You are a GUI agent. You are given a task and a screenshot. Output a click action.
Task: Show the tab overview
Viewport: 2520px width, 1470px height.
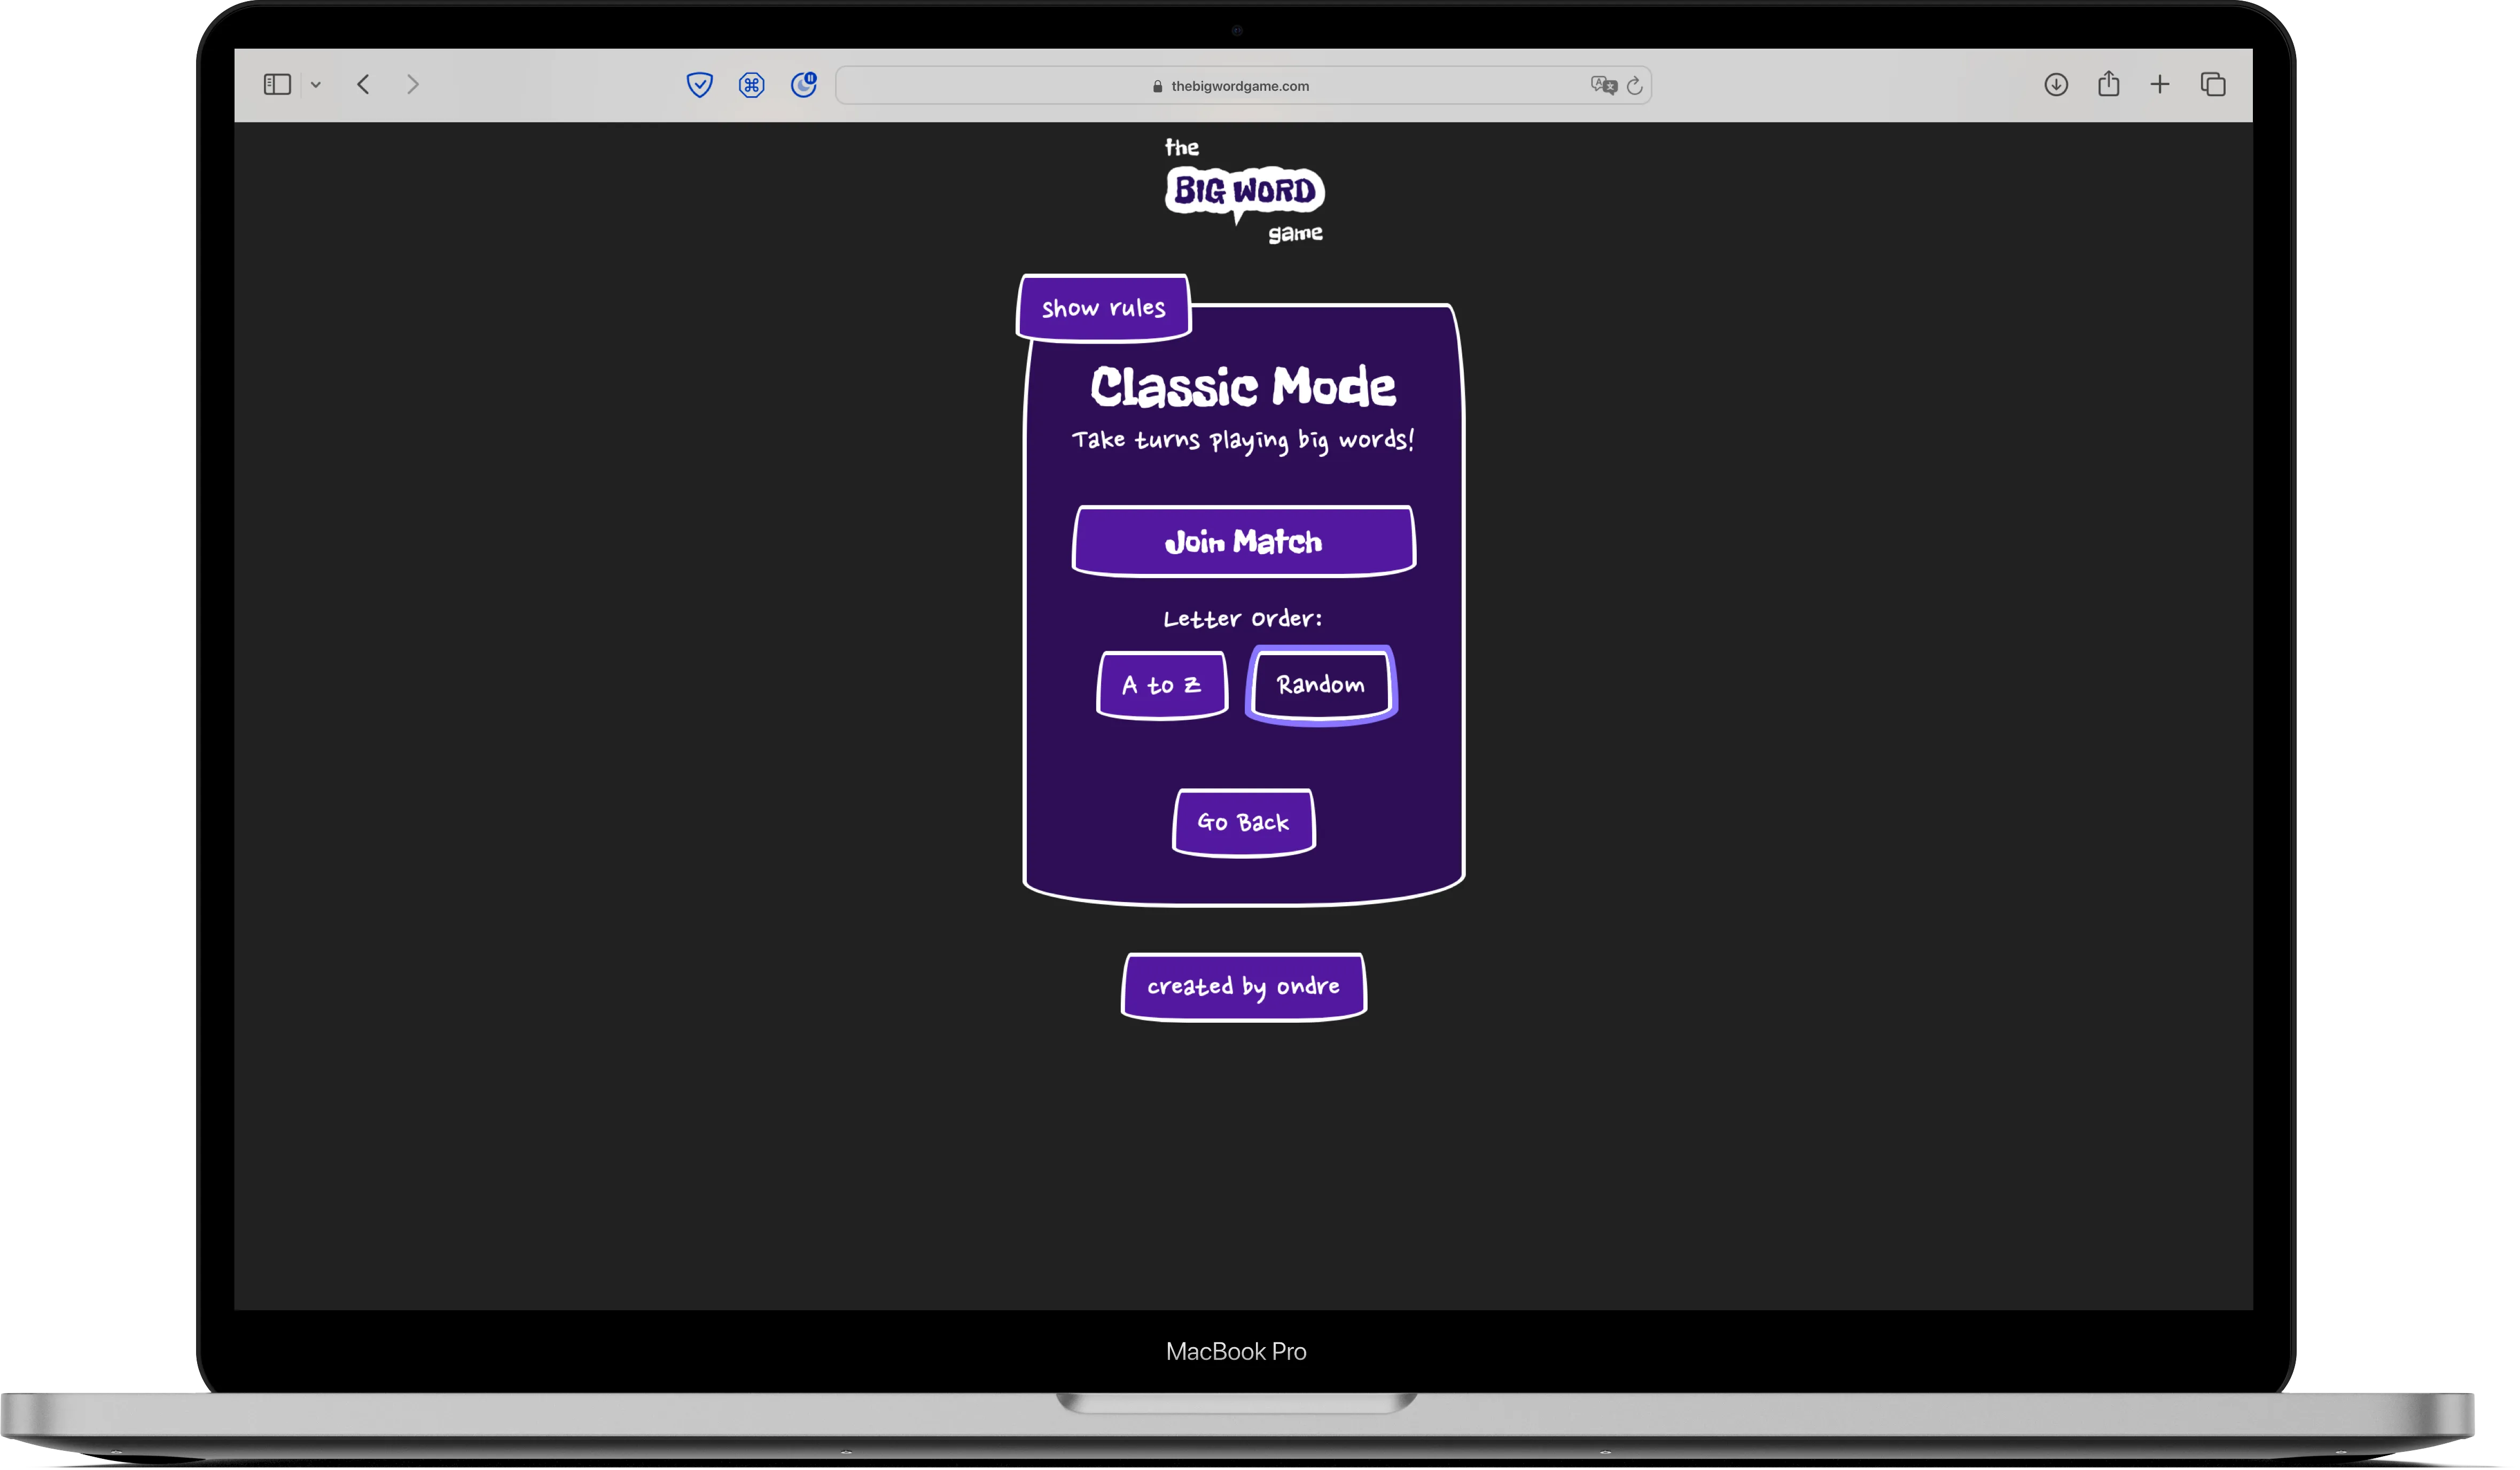[2213, 85]
